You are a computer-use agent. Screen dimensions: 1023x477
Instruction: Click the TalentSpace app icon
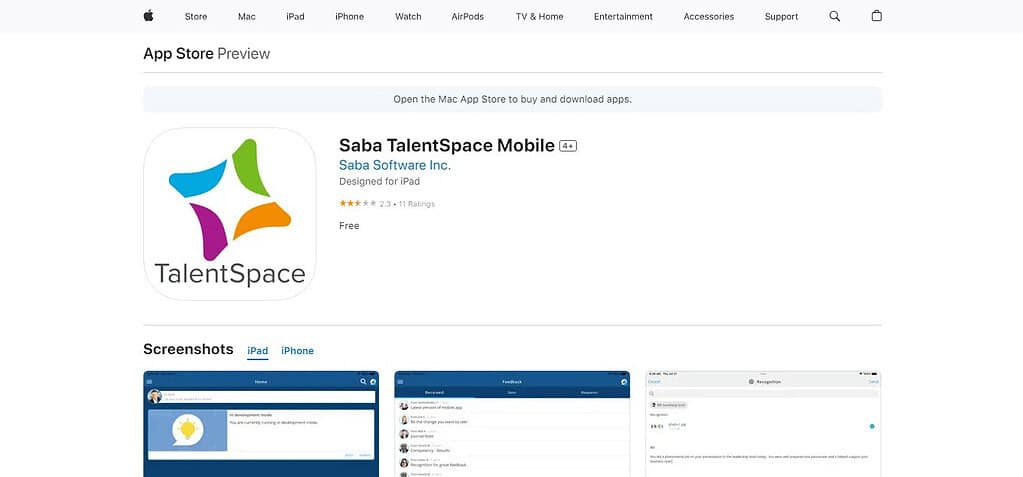[230, 214]
